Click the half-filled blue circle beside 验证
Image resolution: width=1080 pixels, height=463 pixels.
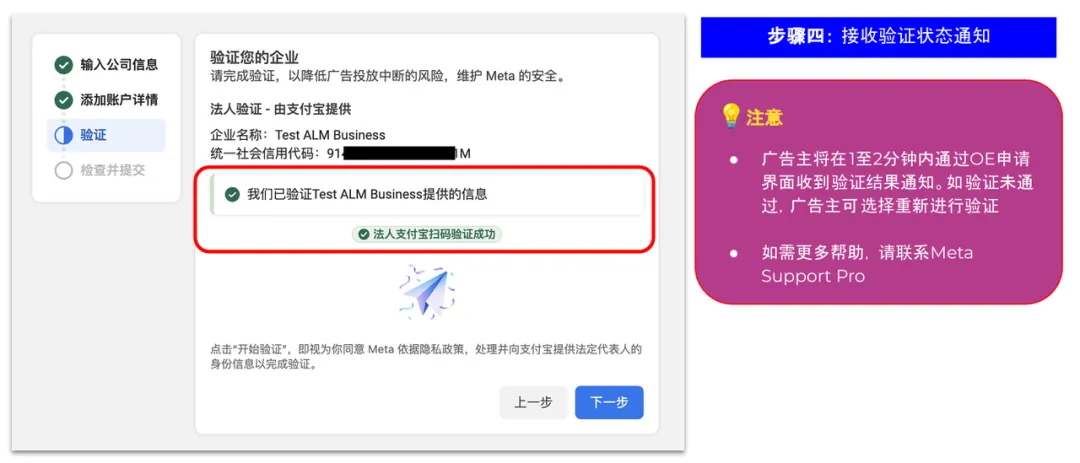coord(63,136)
